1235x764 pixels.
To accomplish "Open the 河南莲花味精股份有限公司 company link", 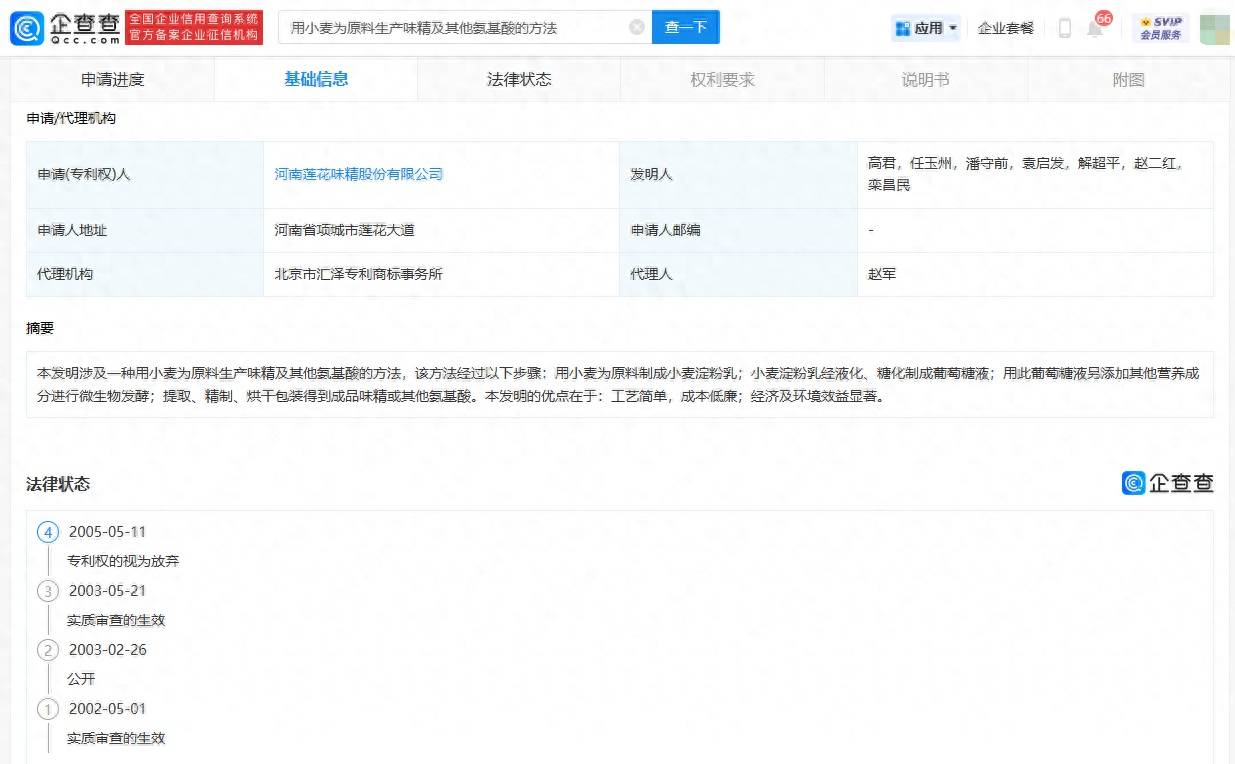I will click(359, 174).
